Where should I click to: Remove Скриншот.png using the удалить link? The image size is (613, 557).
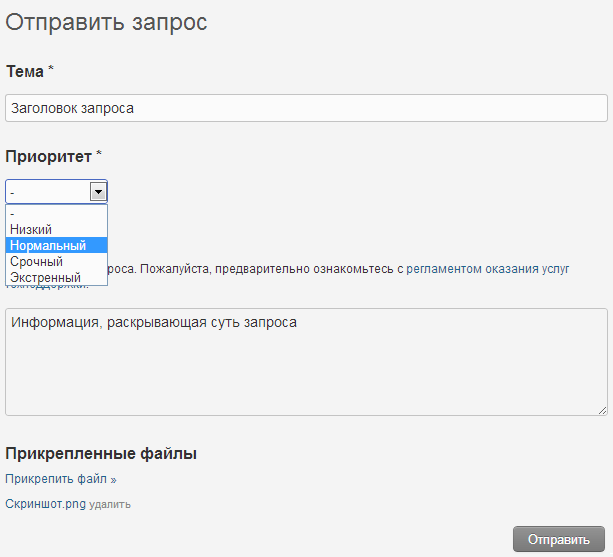pos(110,505)
